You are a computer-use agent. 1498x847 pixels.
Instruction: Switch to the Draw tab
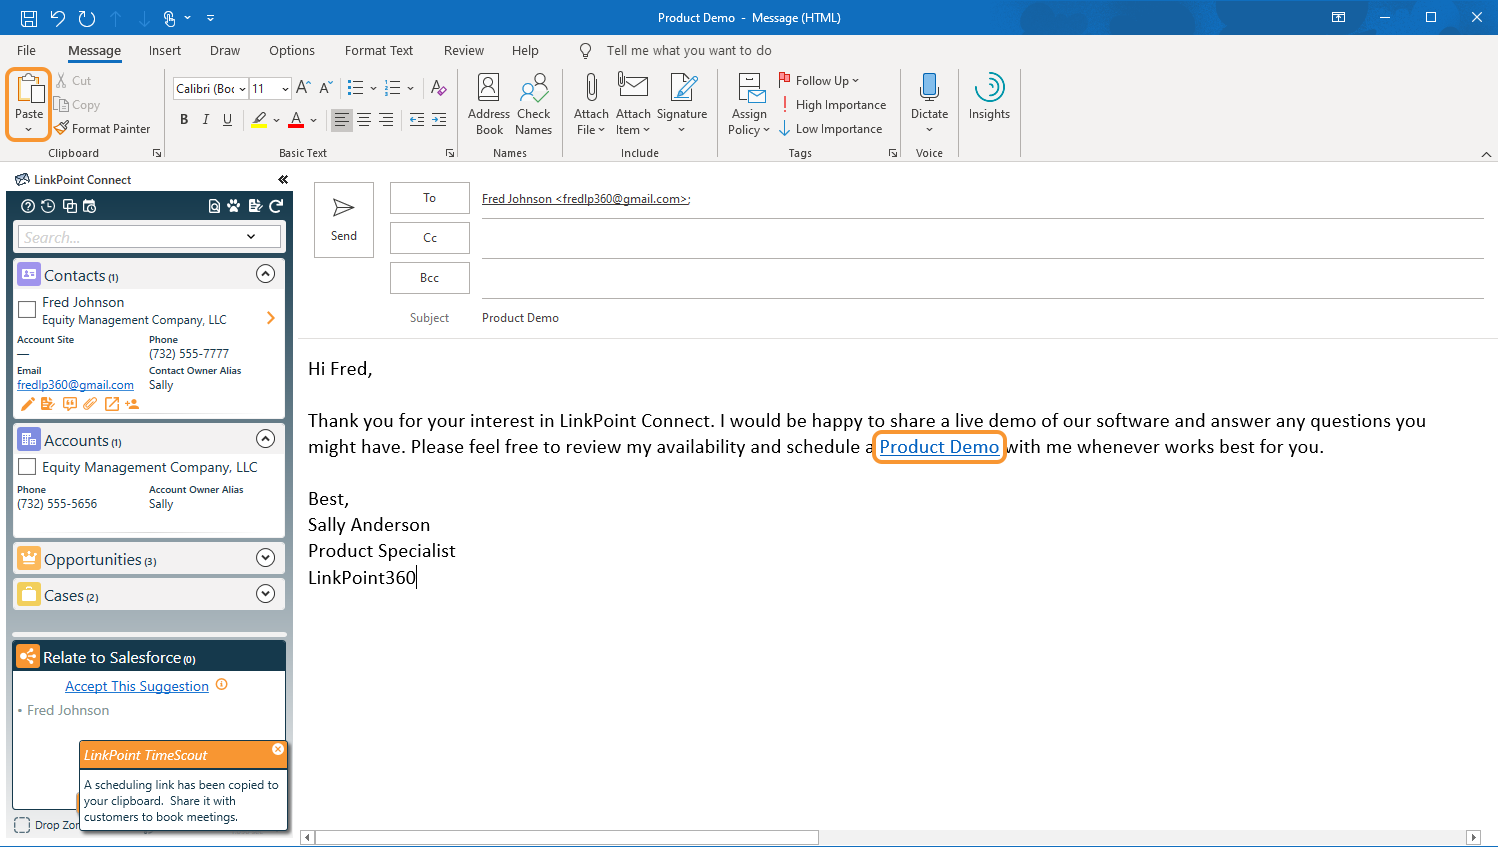[x=225, y=50]
